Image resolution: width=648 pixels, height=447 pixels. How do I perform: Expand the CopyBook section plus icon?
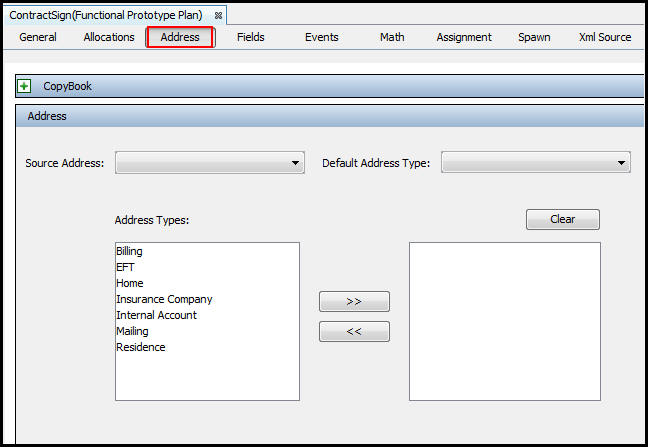(24, 86)
